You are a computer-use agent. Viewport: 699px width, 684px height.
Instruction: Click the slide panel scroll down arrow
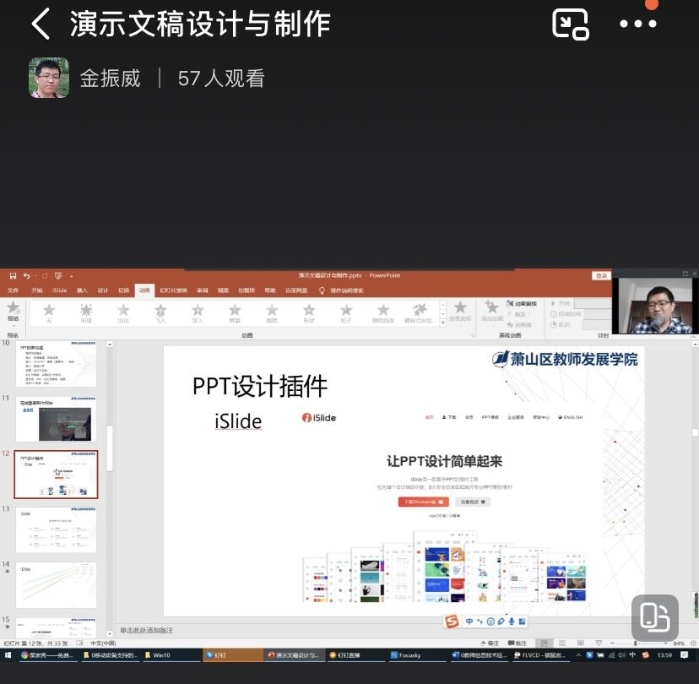110,634
